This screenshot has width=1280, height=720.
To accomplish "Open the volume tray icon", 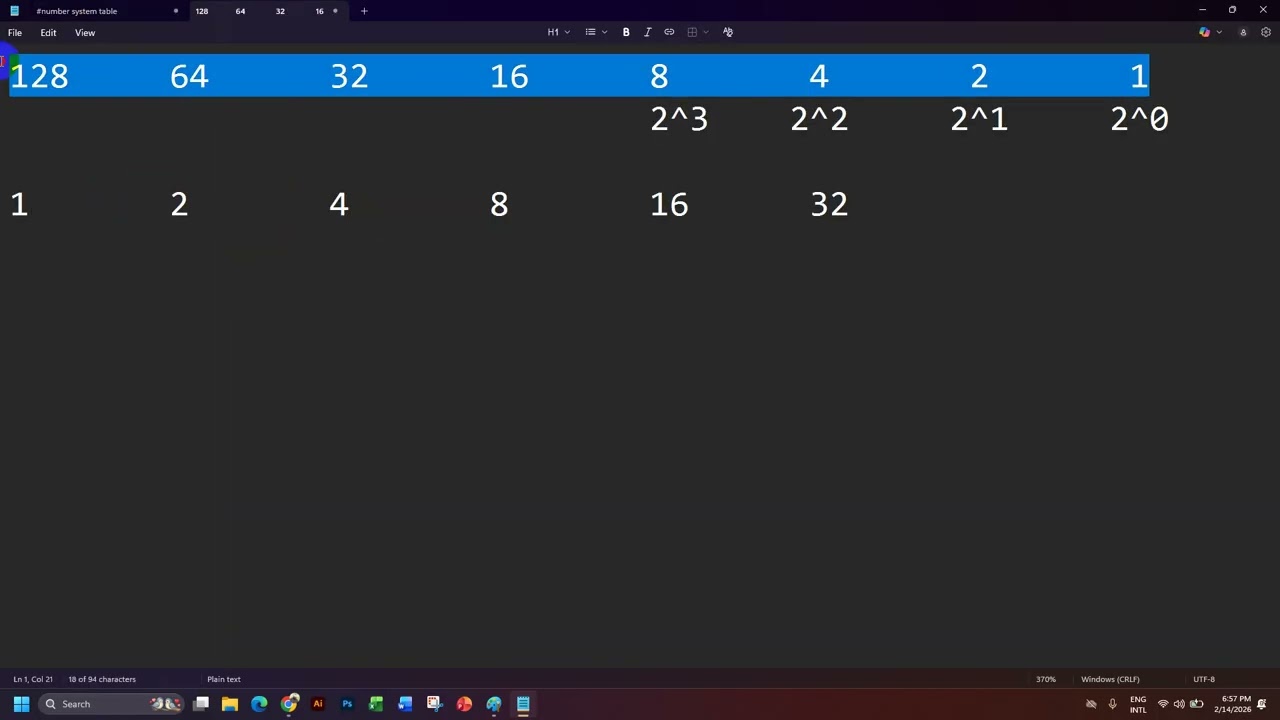I will point(1179,704).
